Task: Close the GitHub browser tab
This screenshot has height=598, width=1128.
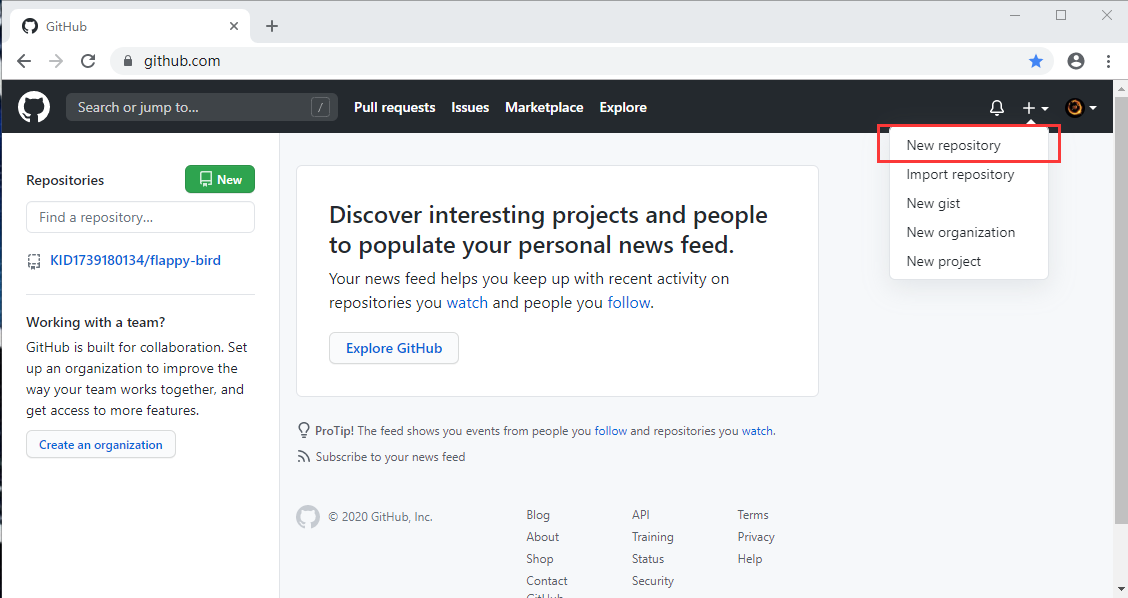Action: point(234,26)
